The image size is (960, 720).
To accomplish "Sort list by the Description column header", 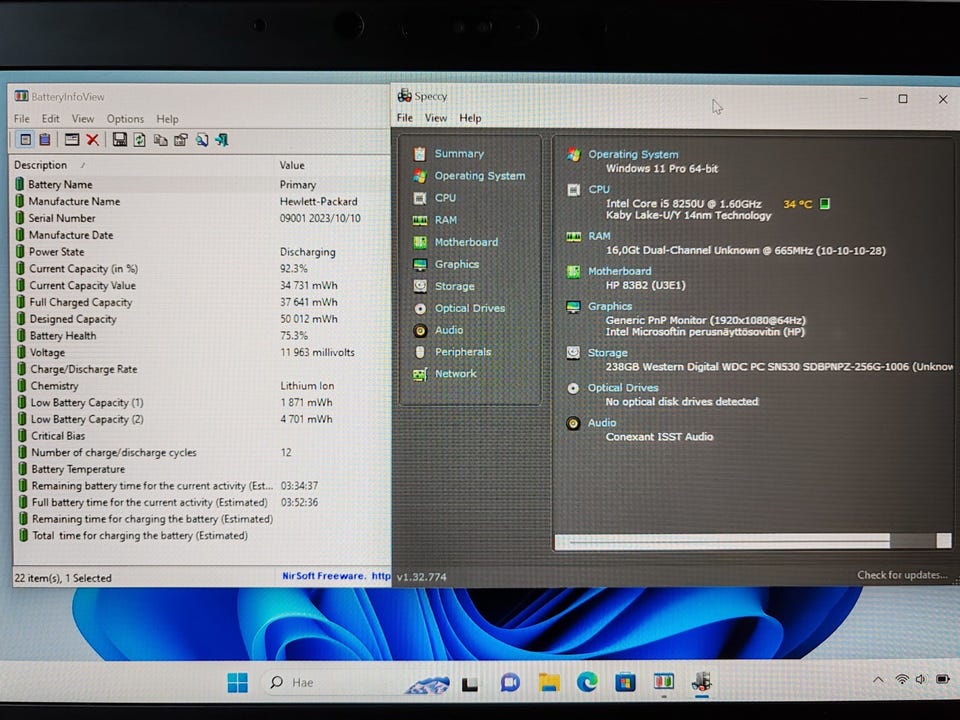I will (41, 165).
